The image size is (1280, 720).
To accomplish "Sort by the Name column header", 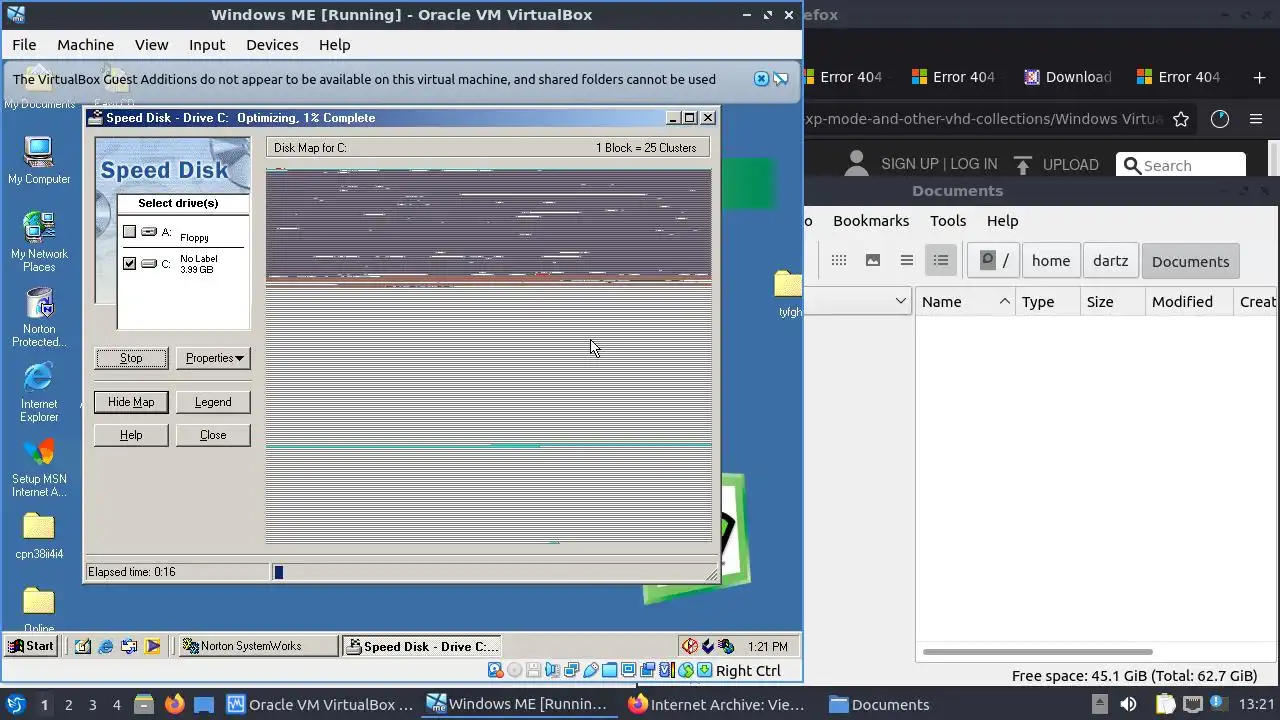I will [x=966, y=302].
